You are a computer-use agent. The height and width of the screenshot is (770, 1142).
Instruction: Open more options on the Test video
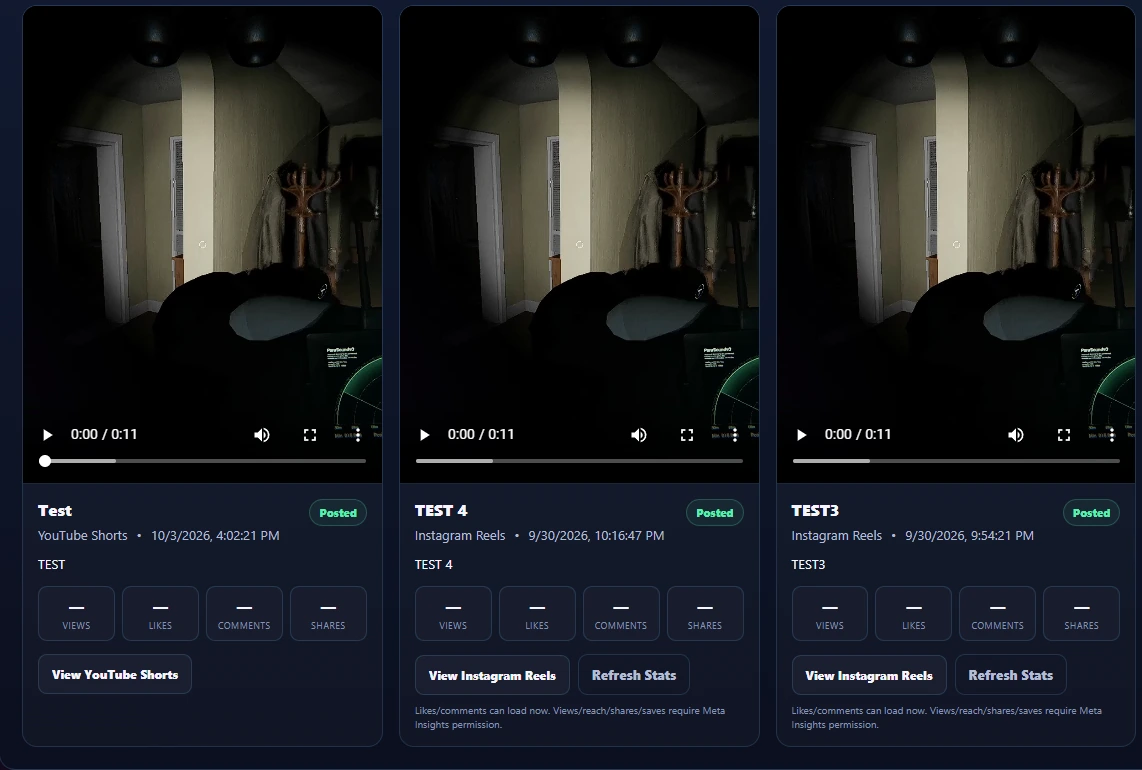coord(358,435)
